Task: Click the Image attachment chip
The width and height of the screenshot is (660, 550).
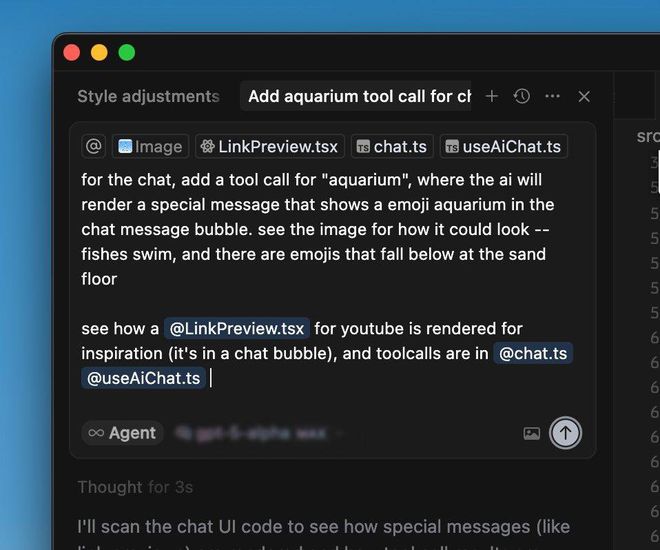Action: [x=150, y=146]
